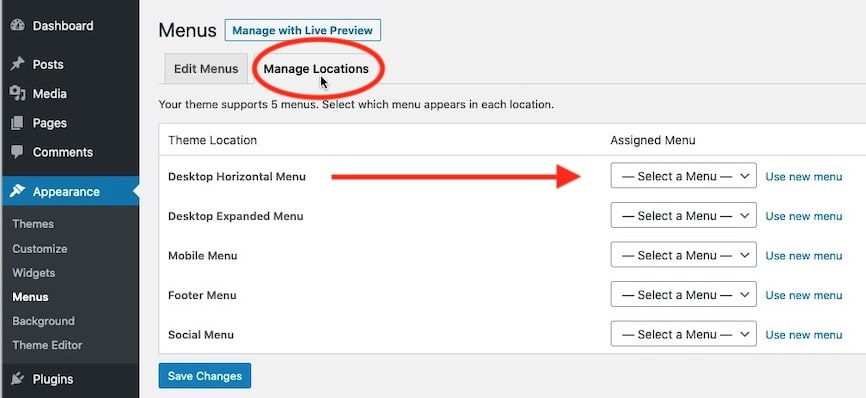
Task: Click the Dashboard gauge icon
Action: pos(18,25)
